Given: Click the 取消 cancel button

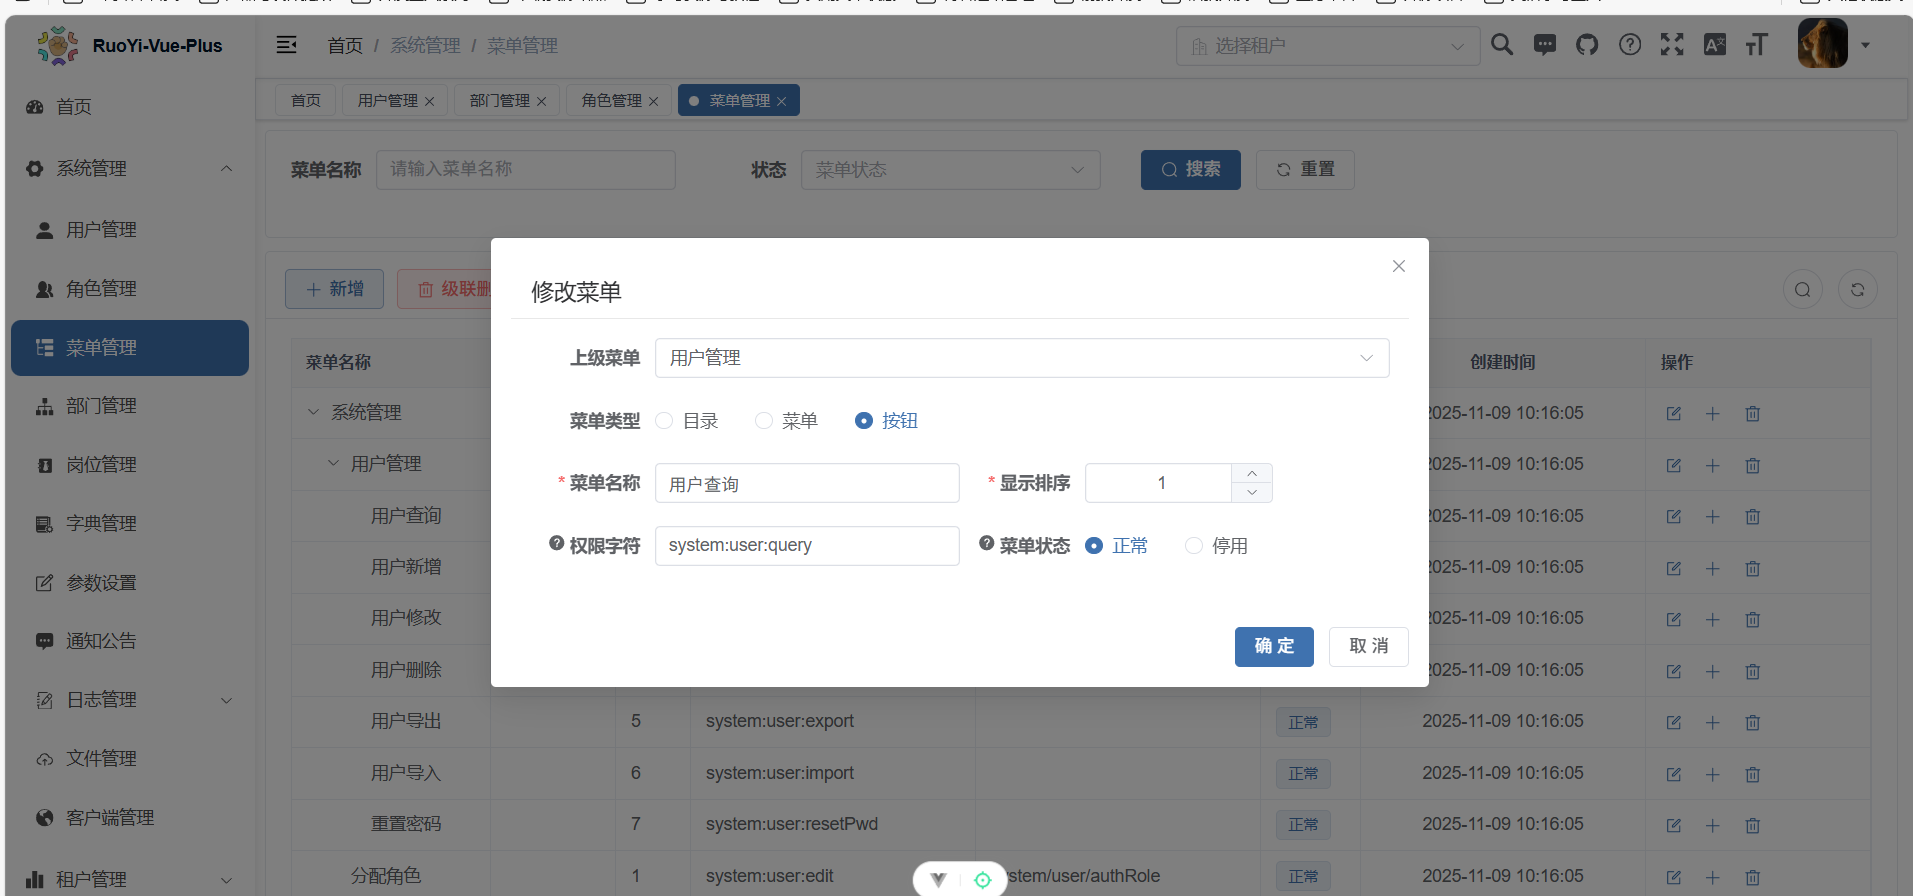Looking at the screenshot, I should 1368,647.
